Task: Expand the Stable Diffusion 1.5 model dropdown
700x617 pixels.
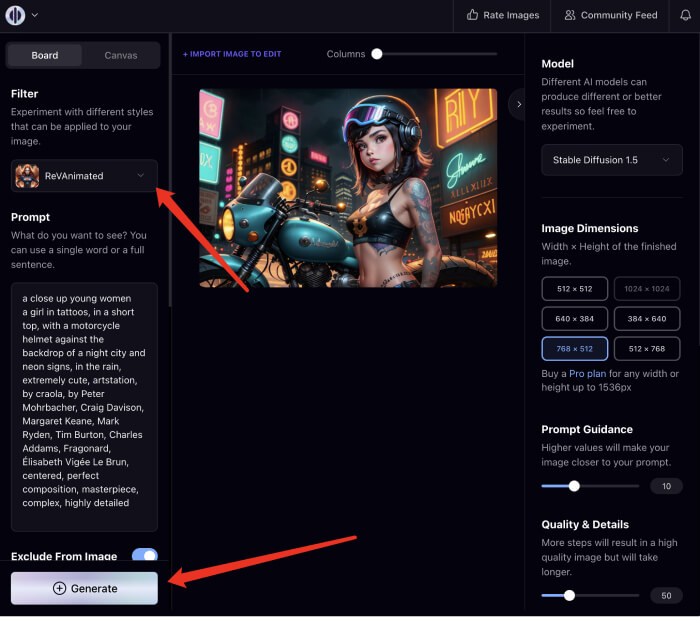Action: pos(611,160)
